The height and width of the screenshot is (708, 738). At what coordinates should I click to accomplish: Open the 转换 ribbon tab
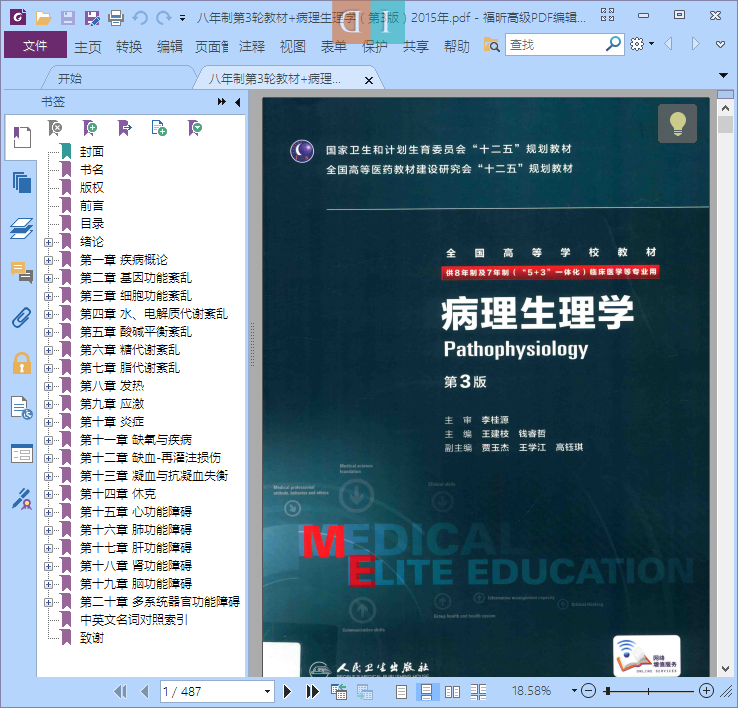(x=128, y=46)
